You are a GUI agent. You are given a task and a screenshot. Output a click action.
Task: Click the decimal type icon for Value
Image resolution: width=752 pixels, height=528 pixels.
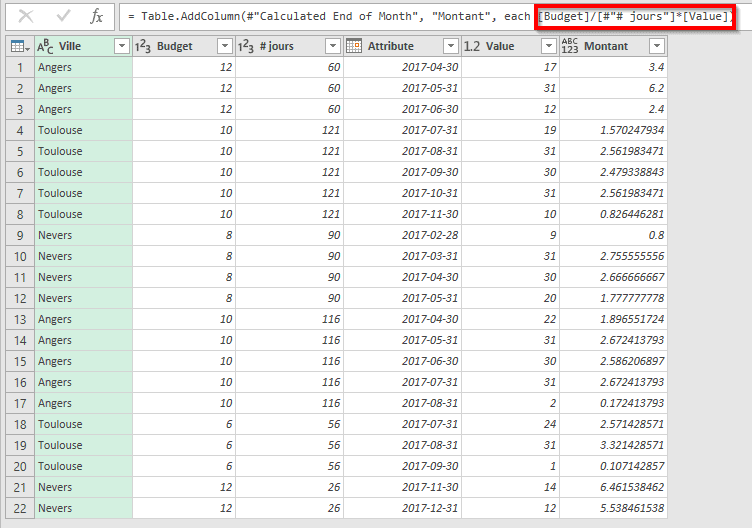pyautogui.click(x=472, y=46)
